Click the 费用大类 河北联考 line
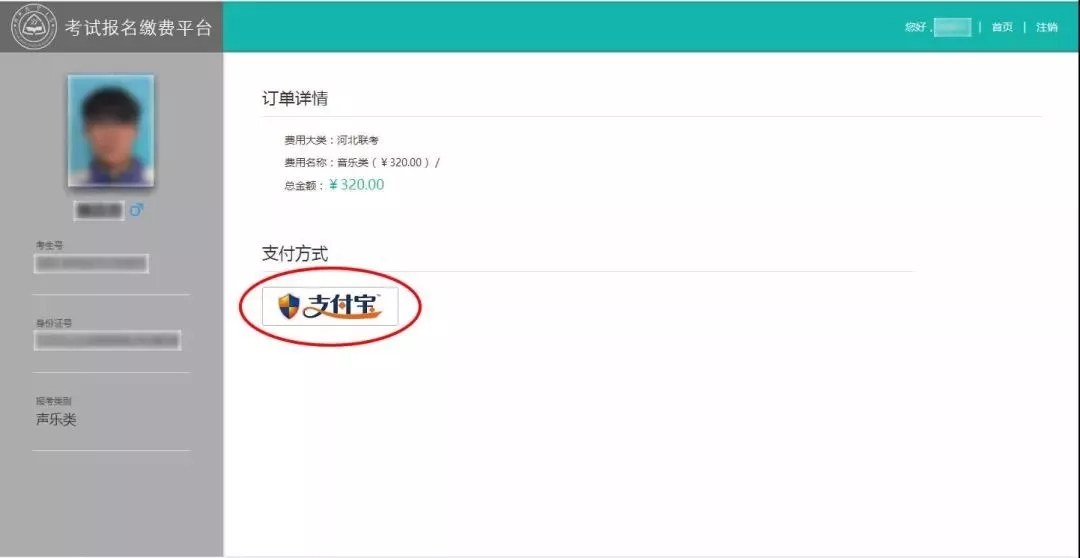Image resolution: width=1080 pixels, height=558 pixels. (x=332, y=140)
